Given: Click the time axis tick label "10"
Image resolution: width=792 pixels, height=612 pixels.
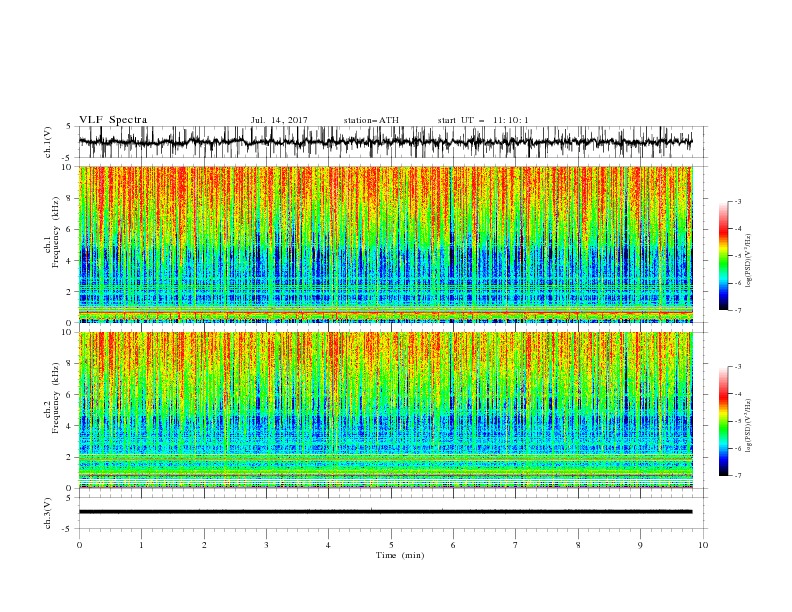Looking at the screenshot, I should [x=703, y=545].
